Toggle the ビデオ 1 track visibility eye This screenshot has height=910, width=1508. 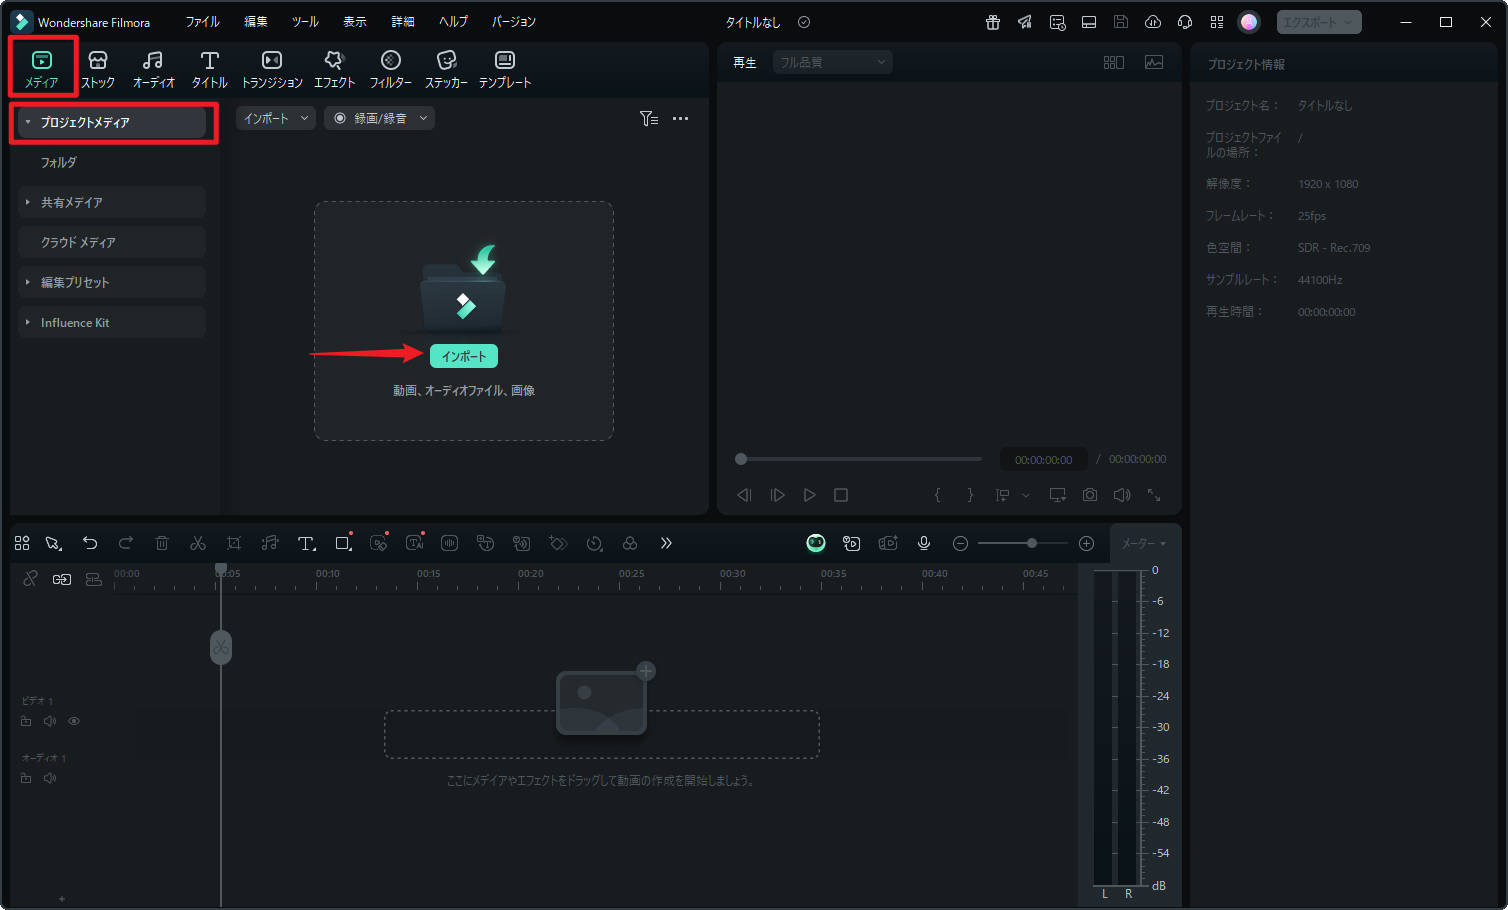pyautogui.click(x=74, y=721)
